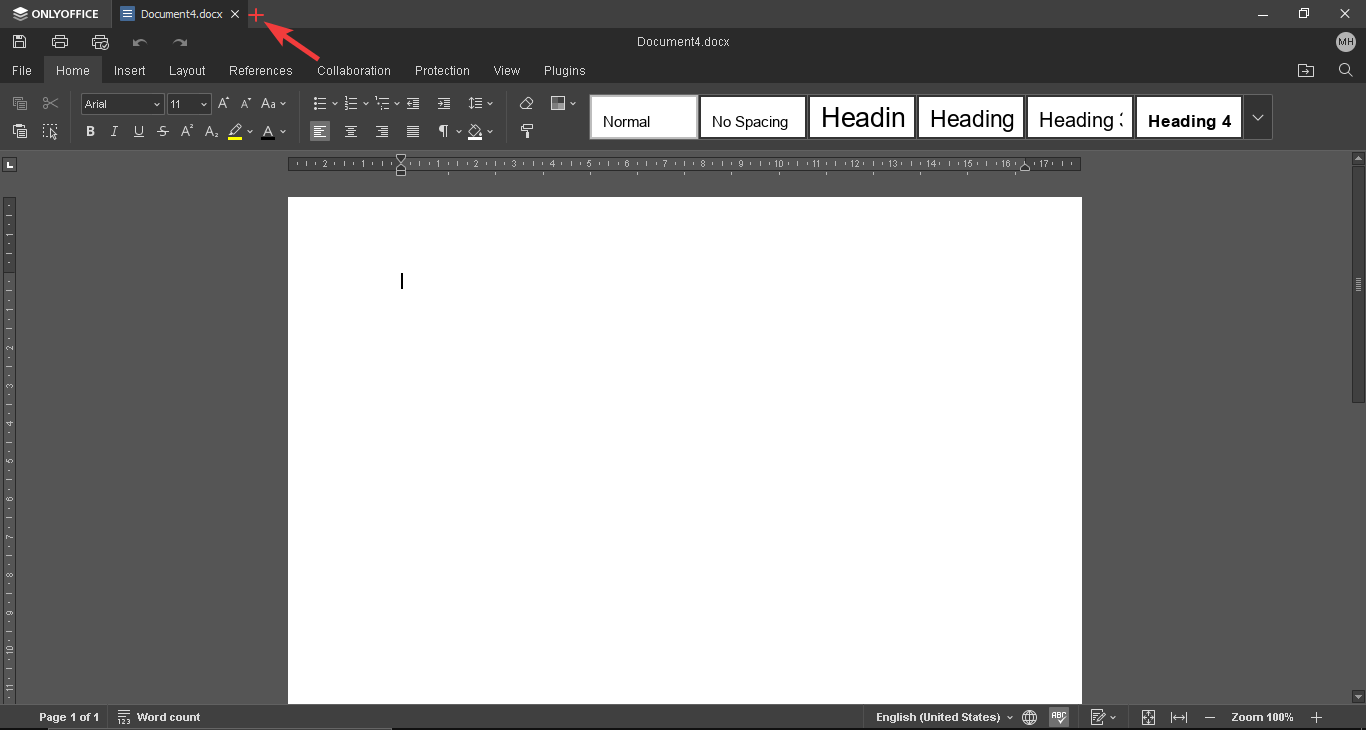Click the Quick Print icon
The height and width of the screenshot is (730, 1366).
tap(100, 42)
